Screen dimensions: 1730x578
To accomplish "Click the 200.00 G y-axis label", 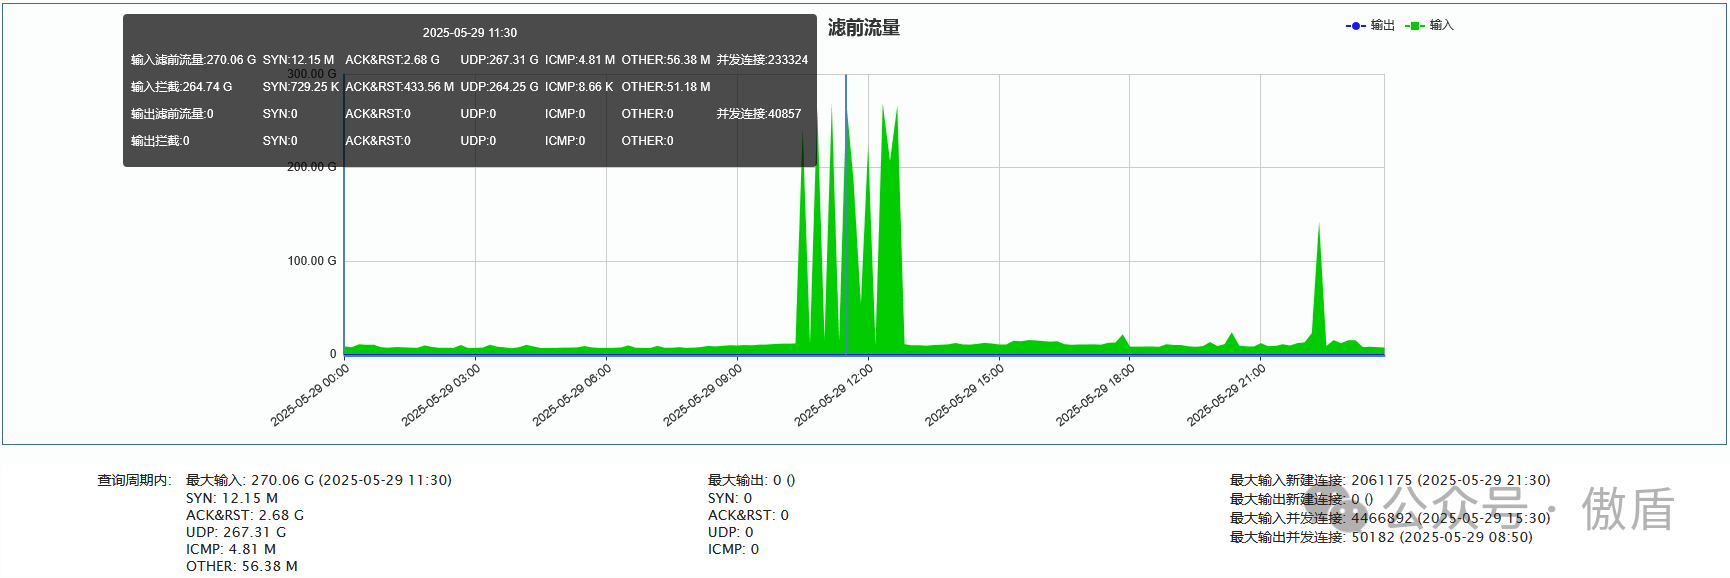I will (x=312, y=167).
